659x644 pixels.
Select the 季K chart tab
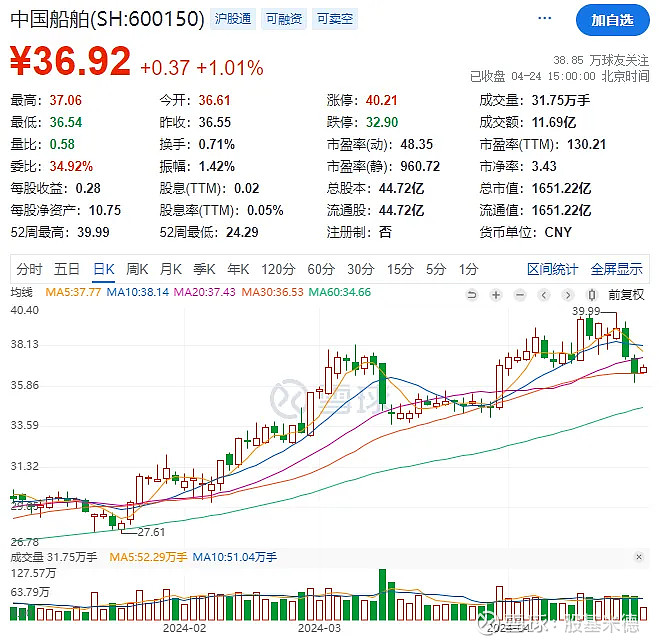(204, 269)
